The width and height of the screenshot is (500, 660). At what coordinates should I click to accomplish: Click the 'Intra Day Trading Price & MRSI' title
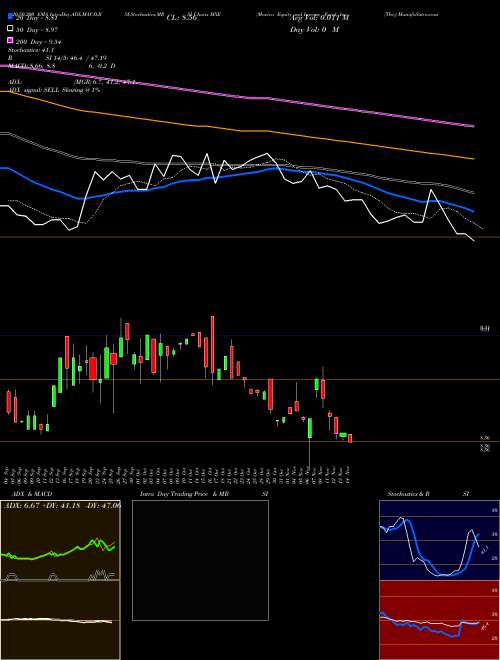(204, 494)
